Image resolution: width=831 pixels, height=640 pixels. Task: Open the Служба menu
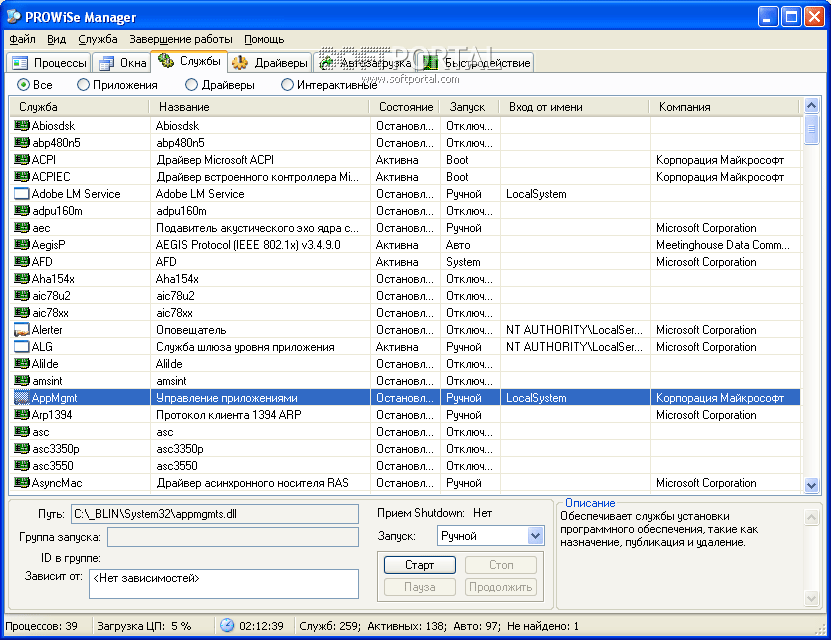98,39
